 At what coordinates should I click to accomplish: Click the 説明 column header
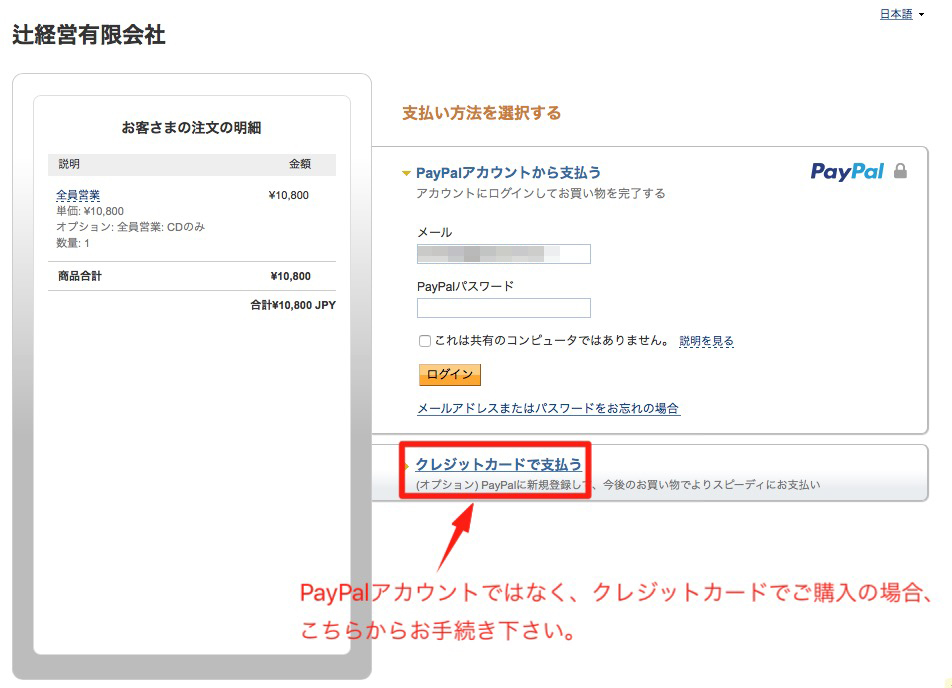(69, 164)
